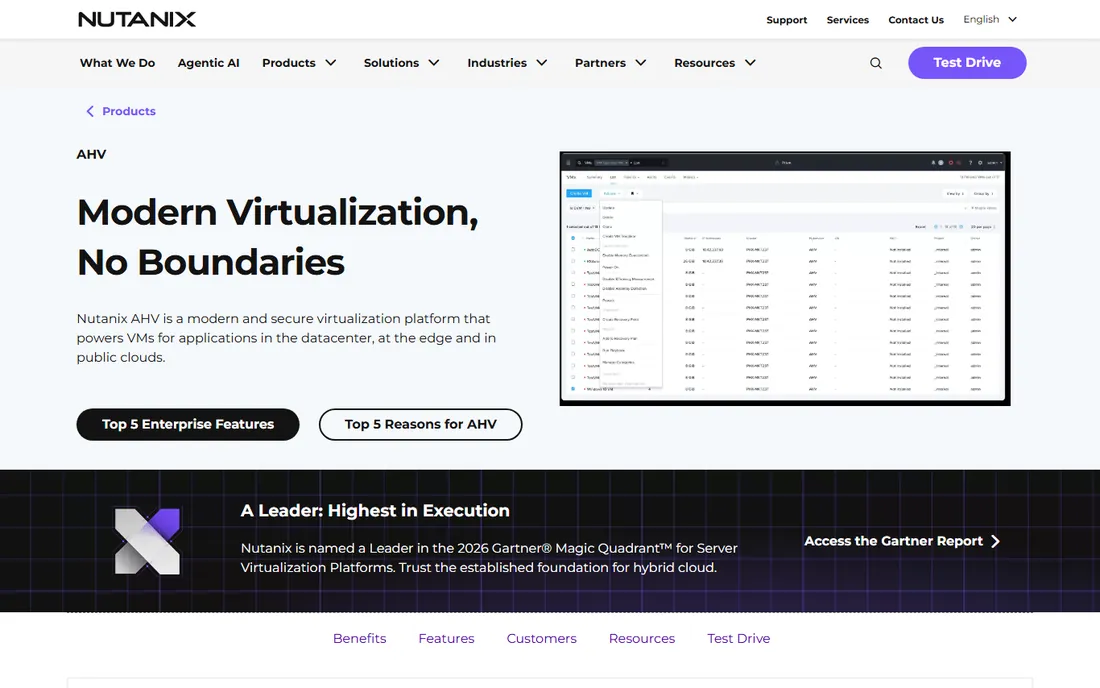Jump to the Test Drive section tab
1100x688 pixels.
(x=739, y=639)
